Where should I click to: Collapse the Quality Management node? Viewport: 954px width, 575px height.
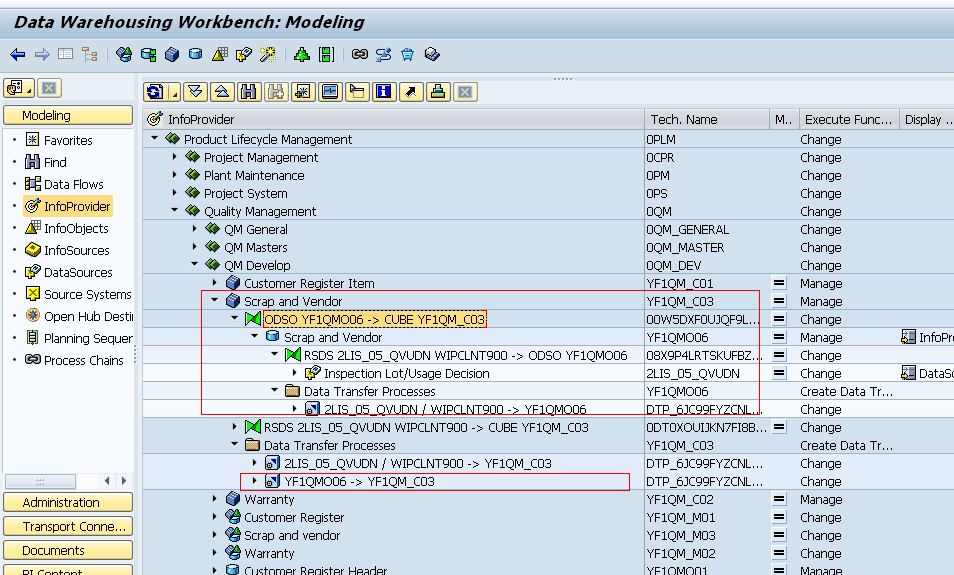click(x=175, y=211)
